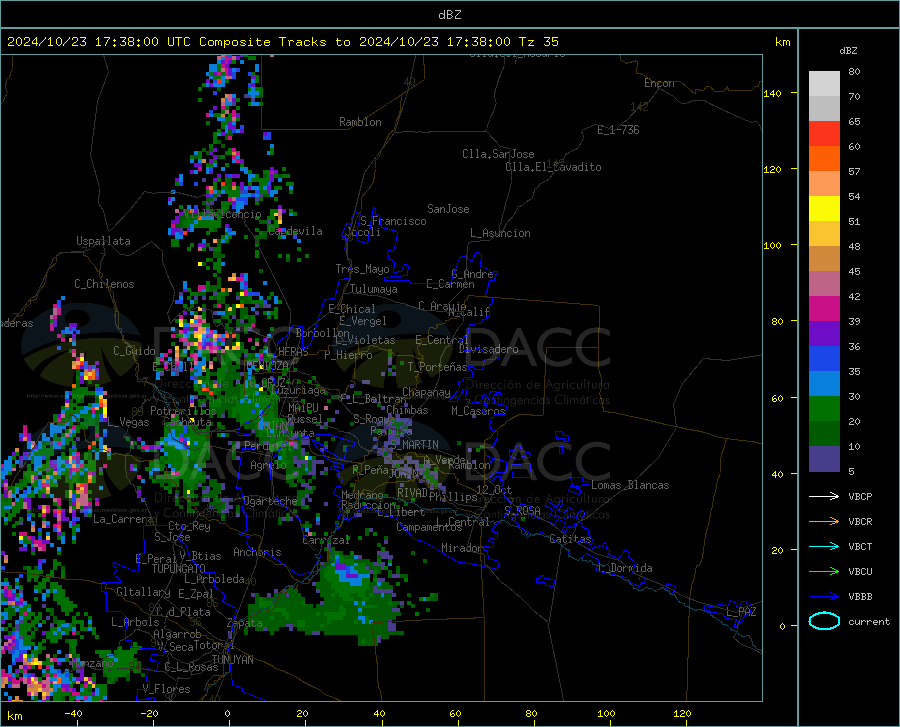Click the intense echo cluster near C_Guido

[x=88, y=371]
